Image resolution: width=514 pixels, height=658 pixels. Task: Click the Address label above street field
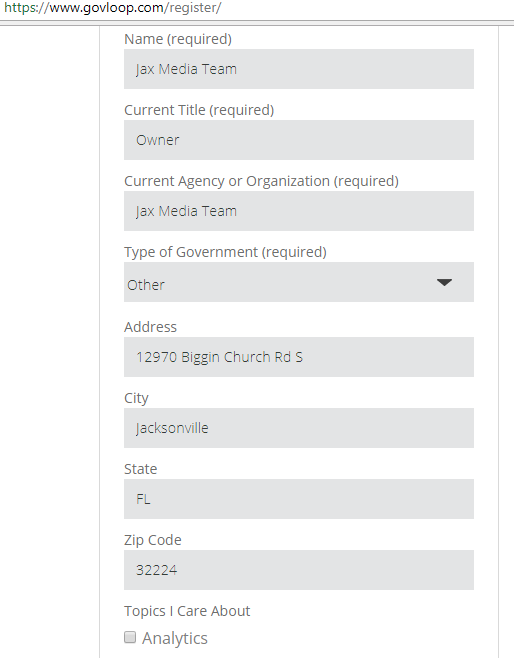(x=150, y=327)
